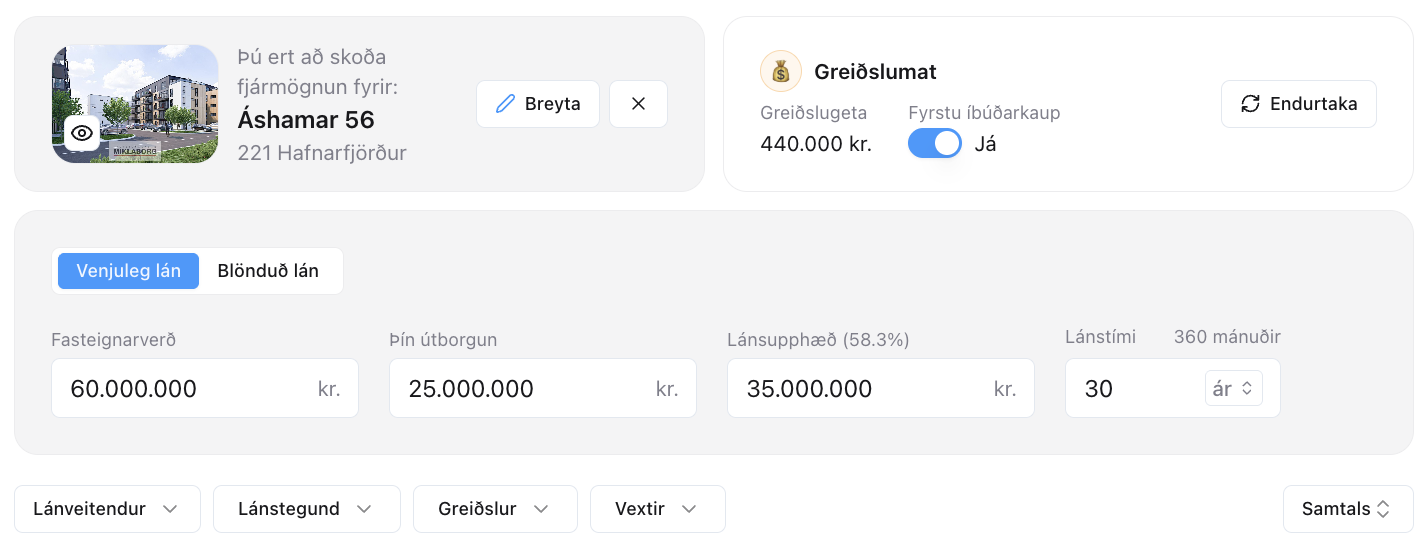Click the Lánsupphæð amount field

click(x=881, y=388)
